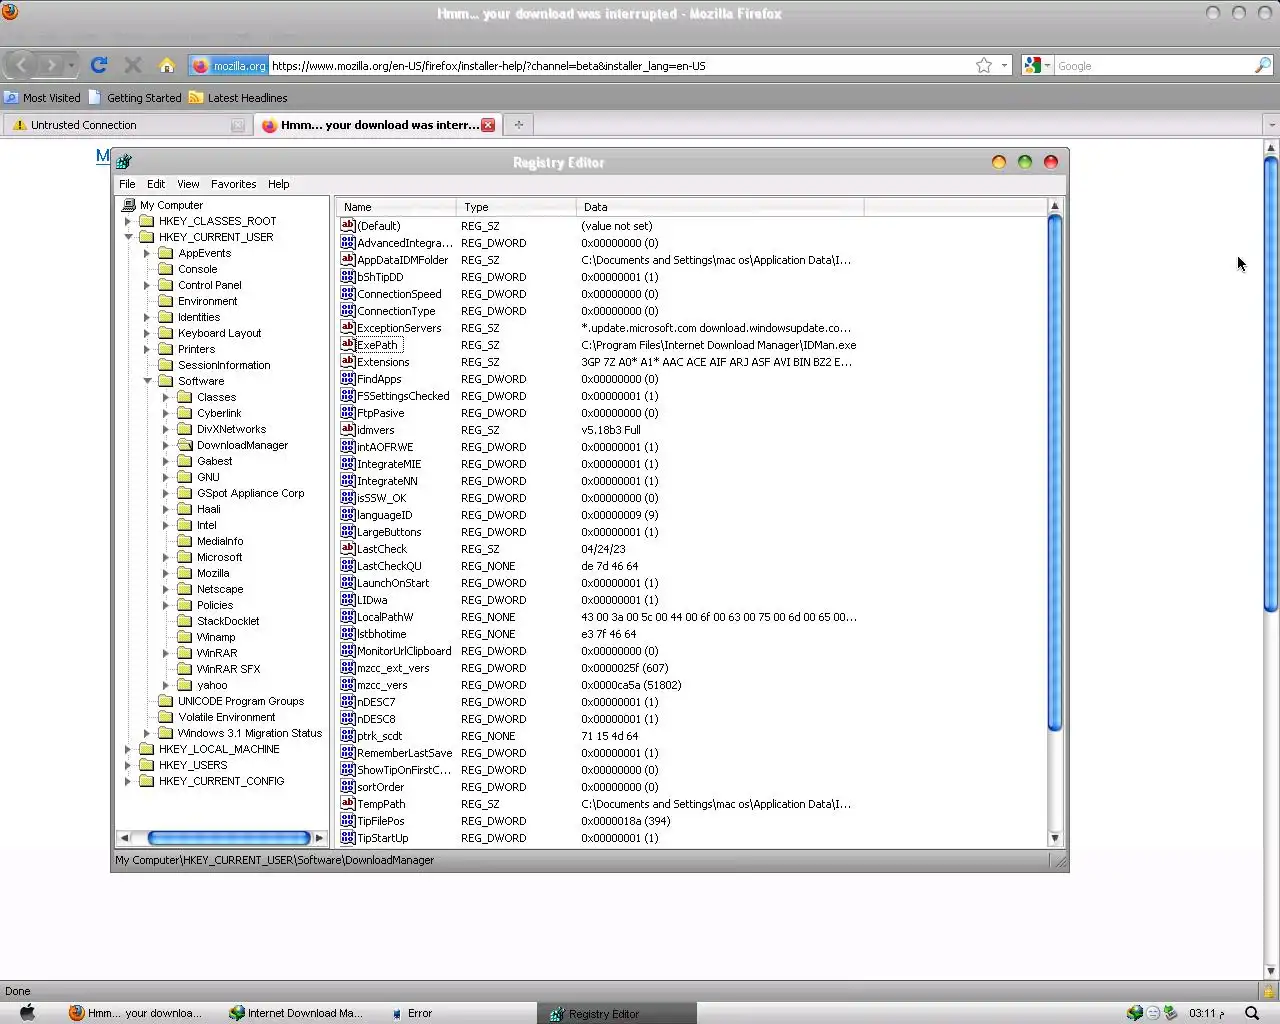The height and width of the screenshot is (1024, 1280).
Task: Switch to the Error taskbar item
Action: (412, 1013)
